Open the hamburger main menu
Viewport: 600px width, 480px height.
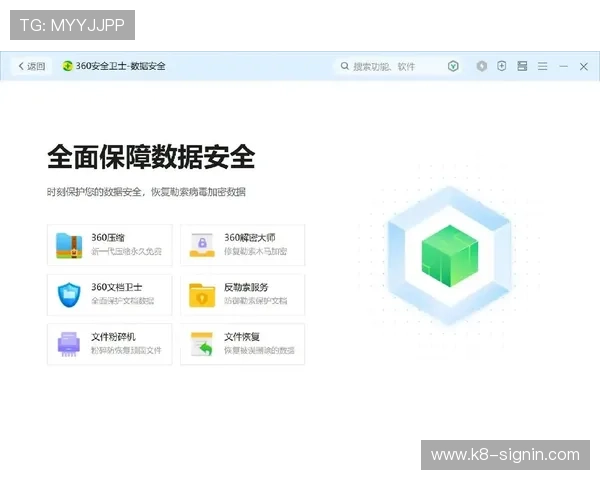coord(542,66)
